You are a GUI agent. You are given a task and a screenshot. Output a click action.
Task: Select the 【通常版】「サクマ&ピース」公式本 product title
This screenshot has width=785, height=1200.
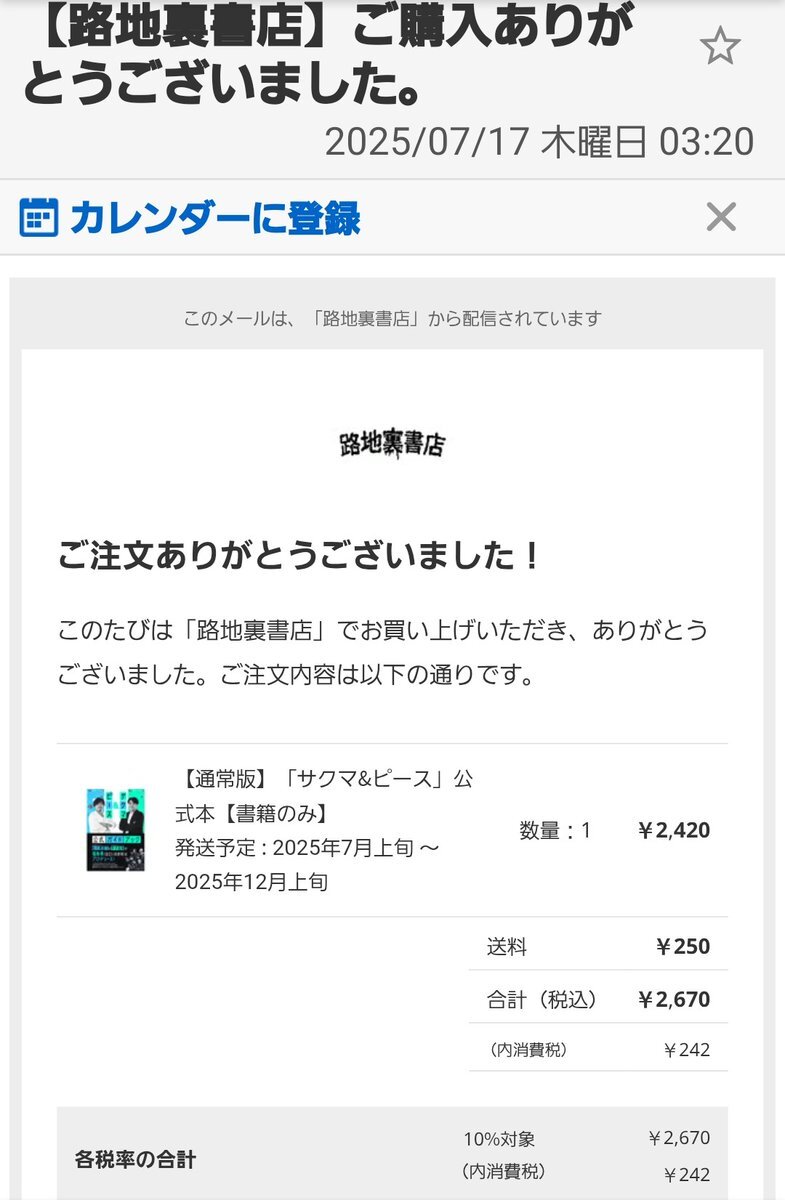324,796
